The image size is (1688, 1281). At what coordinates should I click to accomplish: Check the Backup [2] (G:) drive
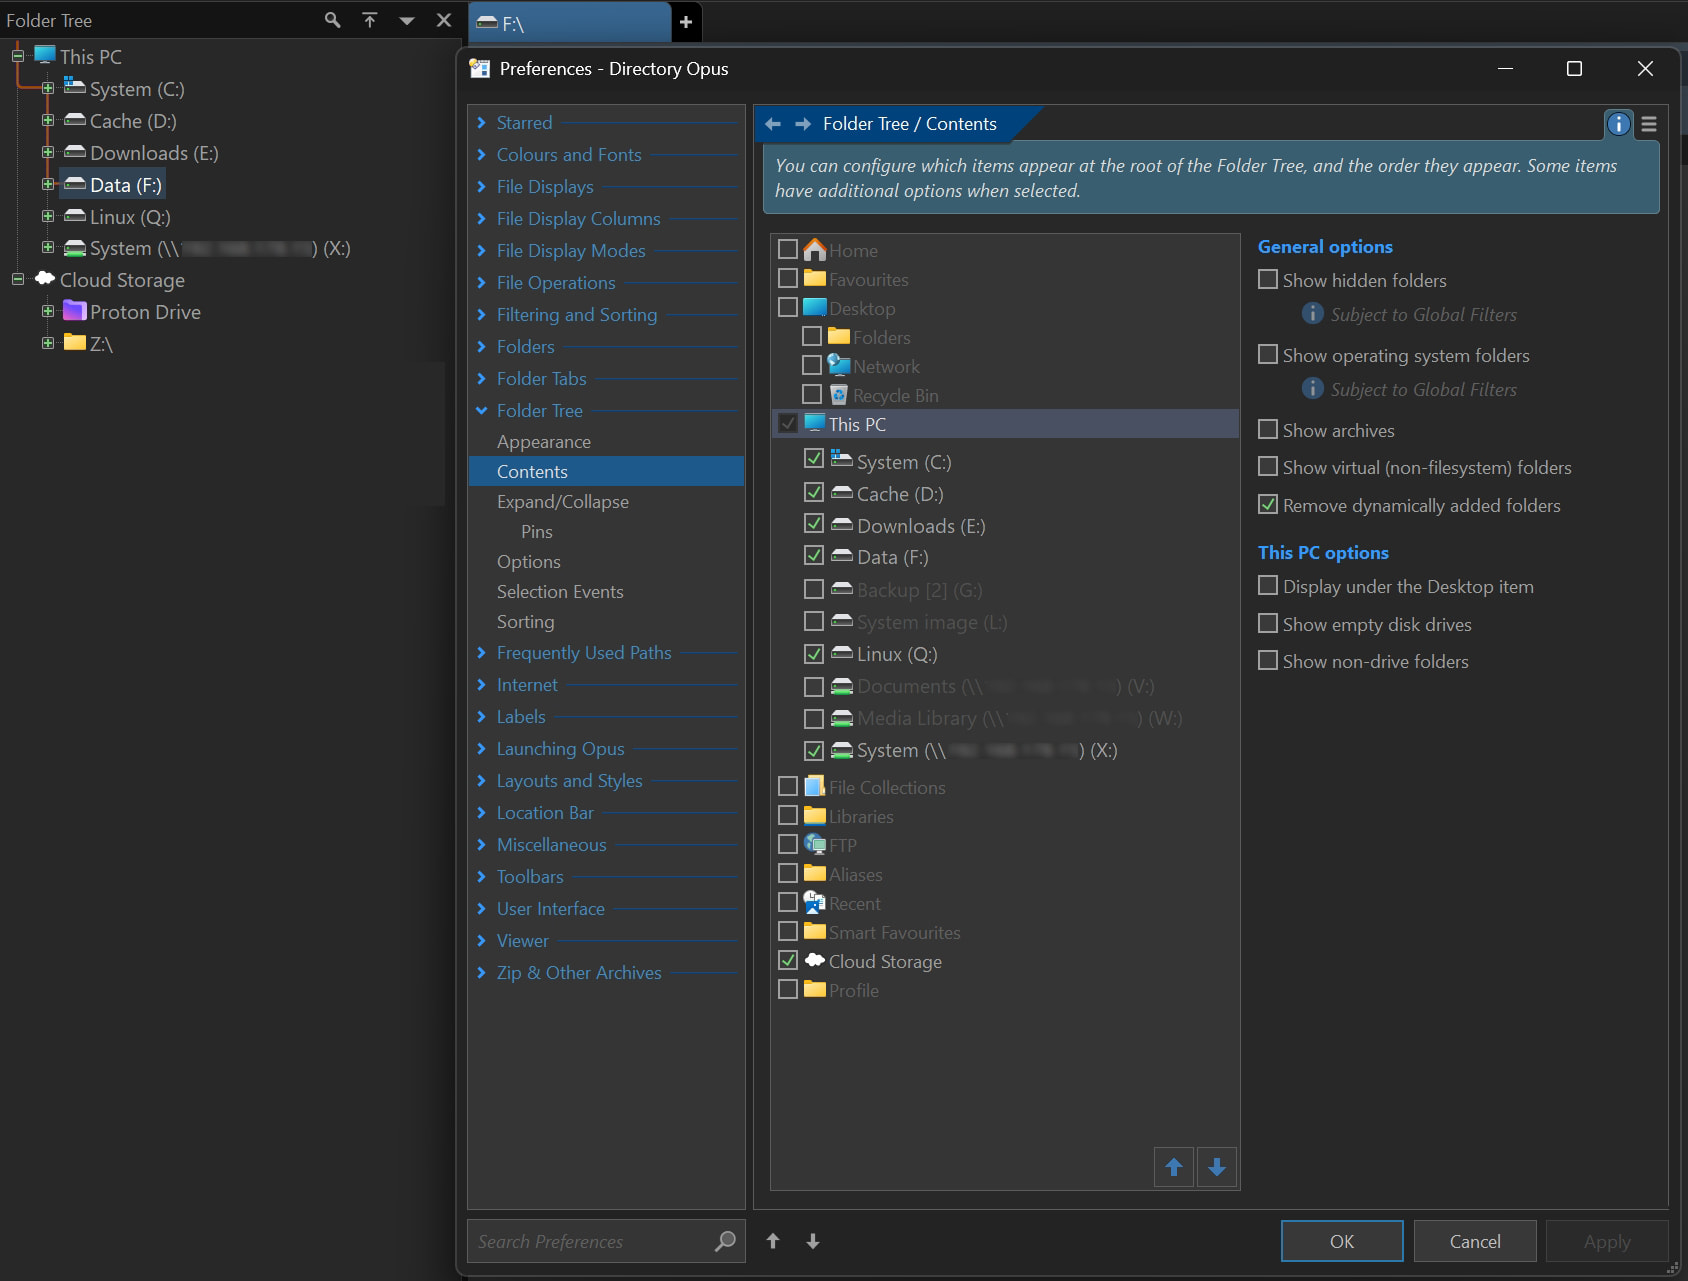(814, 590)
